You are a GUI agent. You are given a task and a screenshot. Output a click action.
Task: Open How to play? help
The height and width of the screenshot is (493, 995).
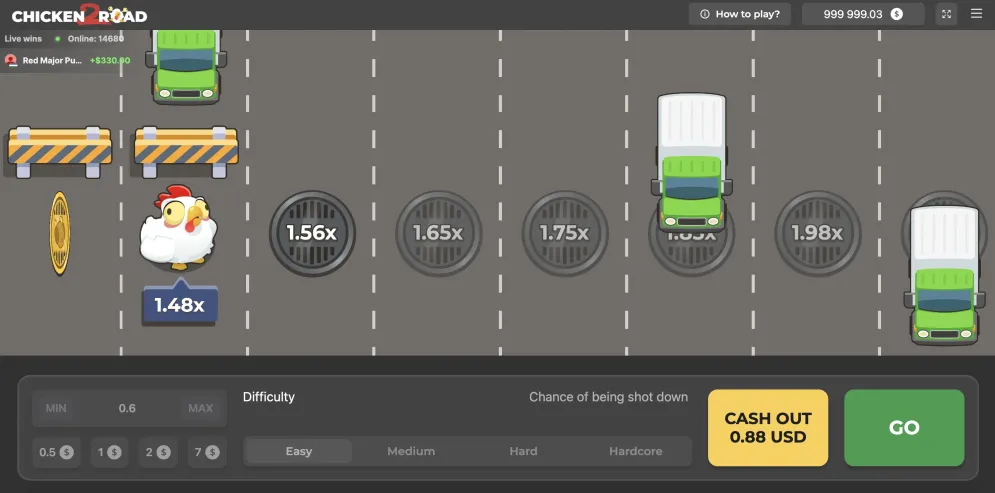[740, 14]
